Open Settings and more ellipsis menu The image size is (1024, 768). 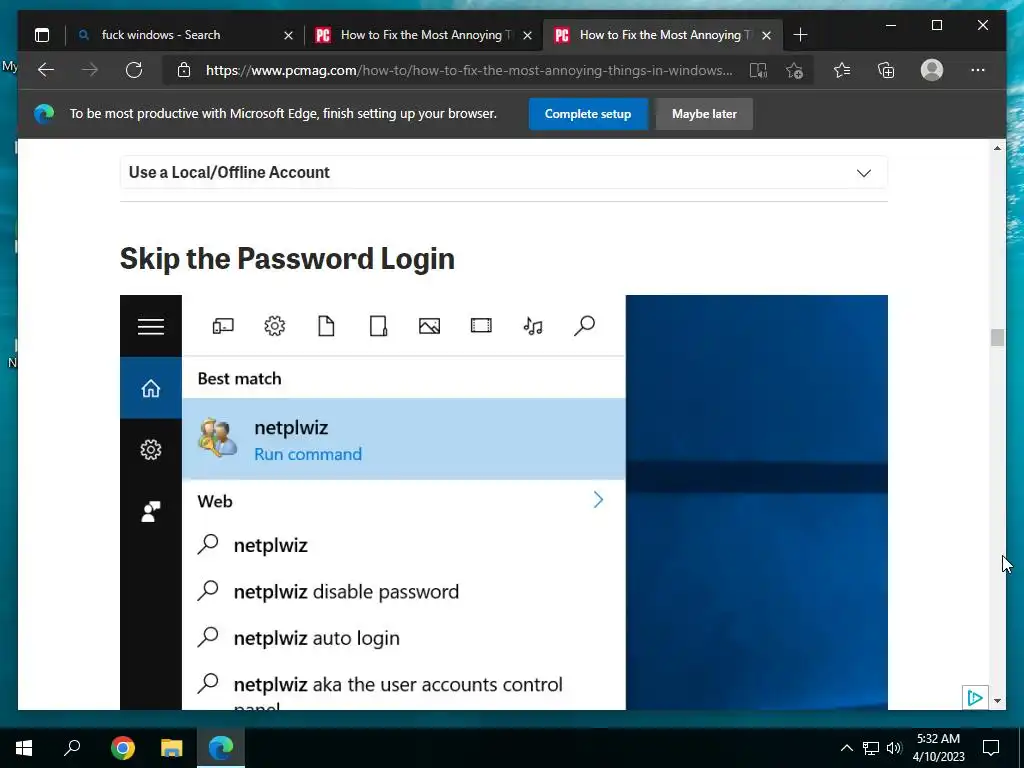(978, 70)
